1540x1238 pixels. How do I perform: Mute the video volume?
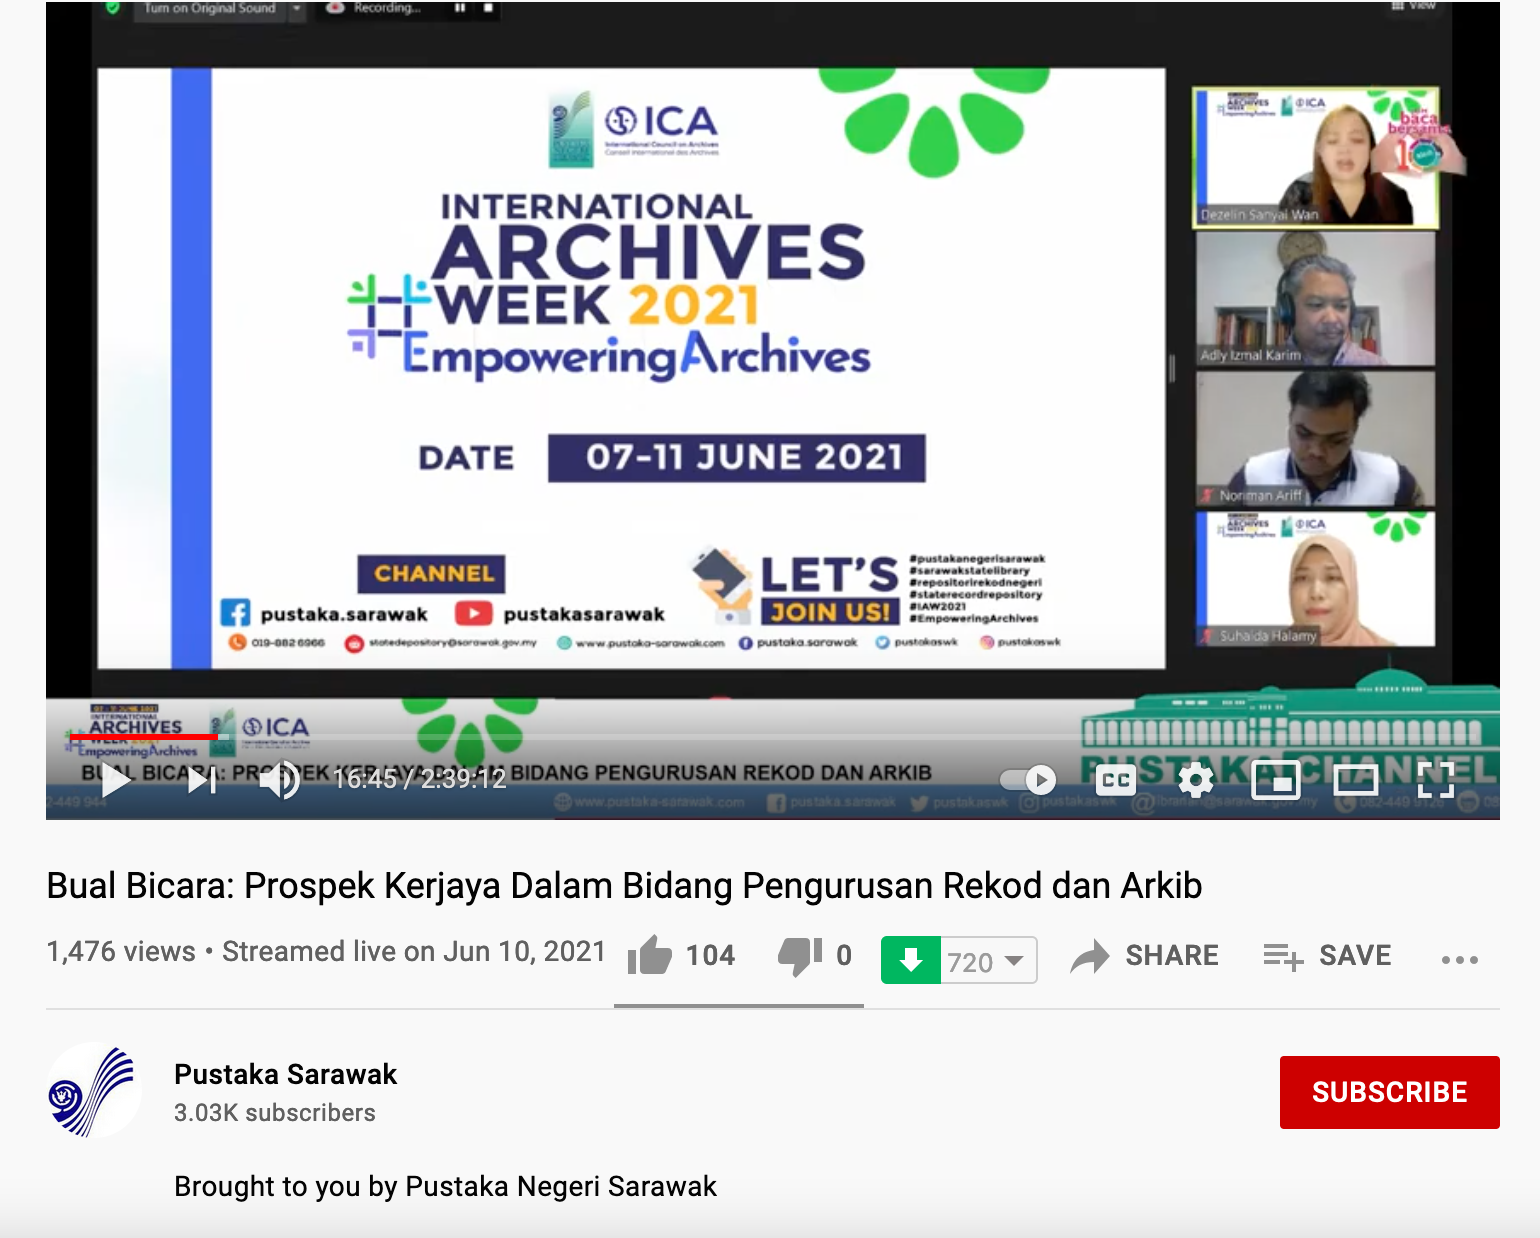tap(280, 780)
